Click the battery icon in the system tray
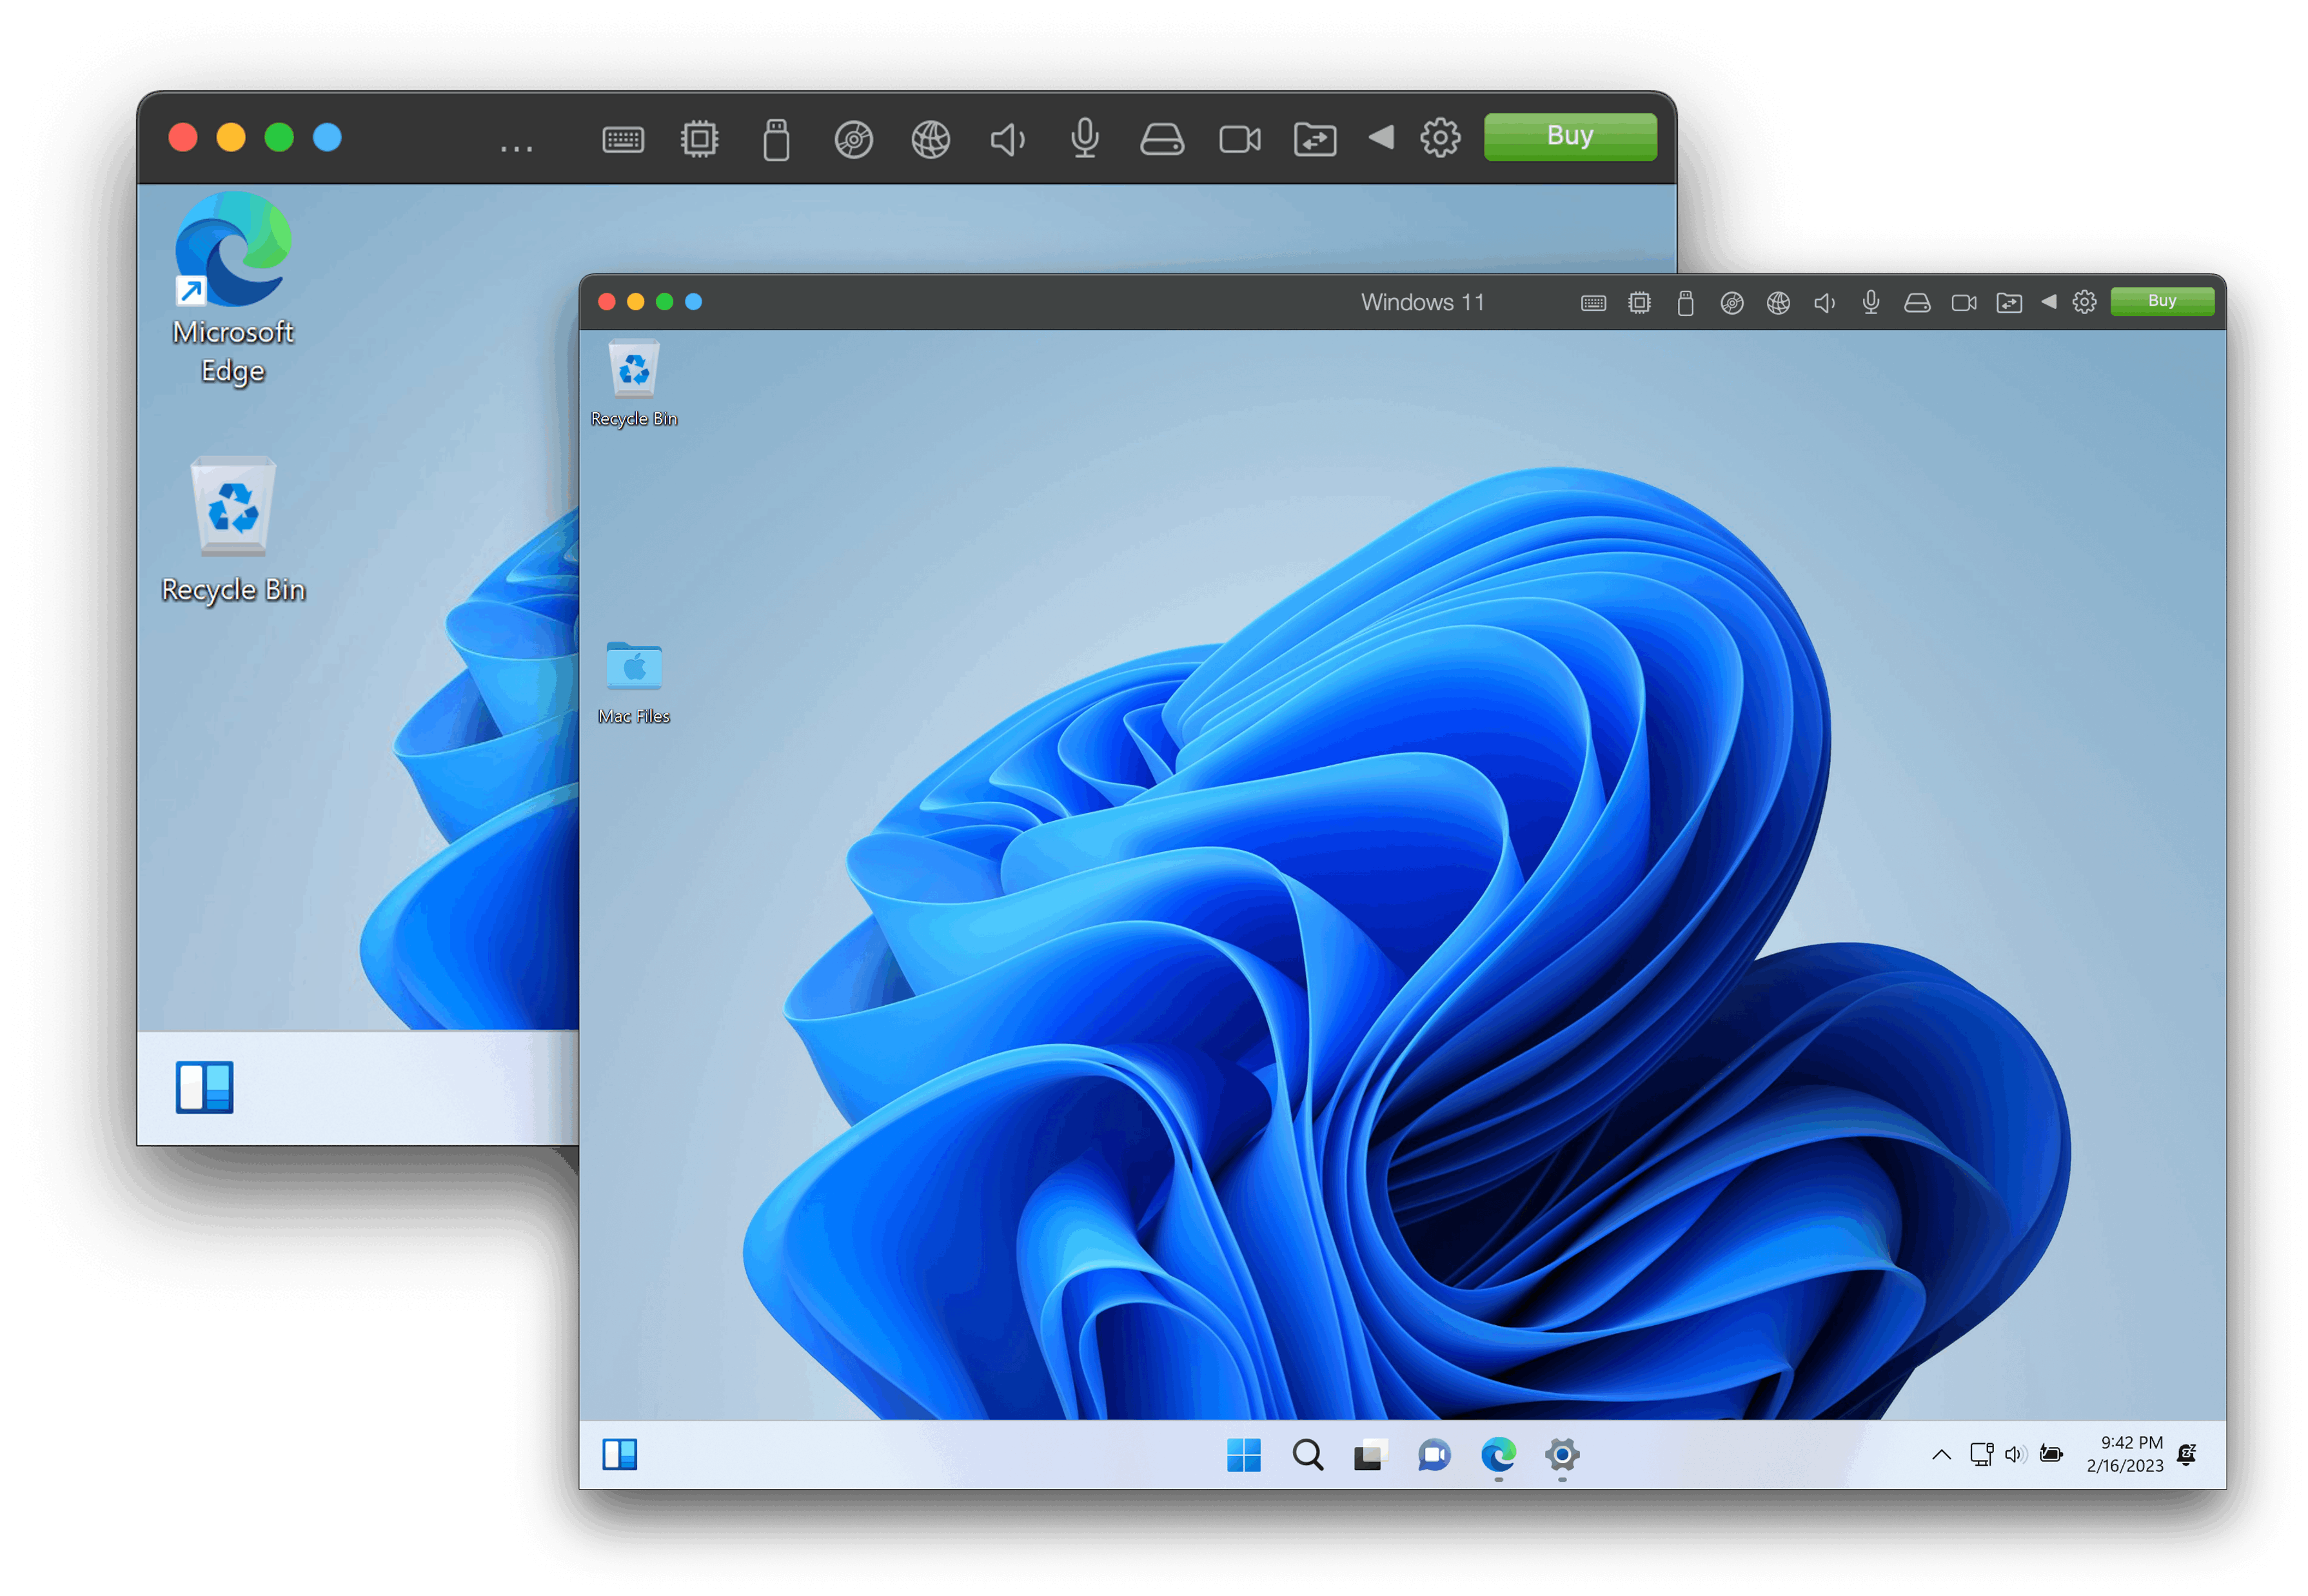This screenshot has height=1596, width=2308. pyautogui.click(x=2051, y=1453)
